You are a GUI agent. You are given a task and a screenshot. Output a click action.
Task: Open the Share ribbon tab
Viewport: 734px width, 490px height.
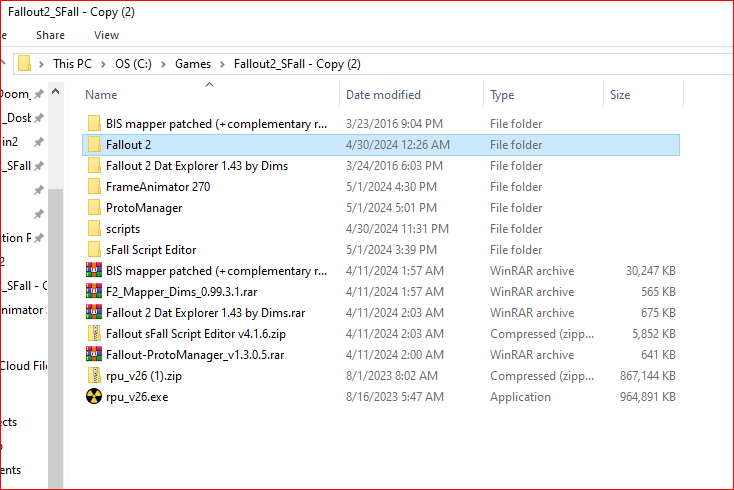coord(51,35)
